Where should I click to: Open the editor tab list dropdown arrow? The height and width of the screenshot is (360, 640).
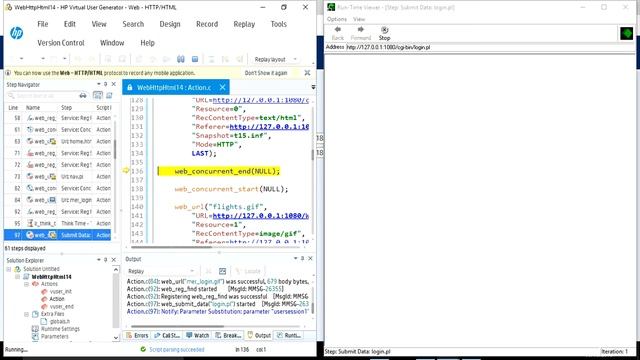pos(313,87)
